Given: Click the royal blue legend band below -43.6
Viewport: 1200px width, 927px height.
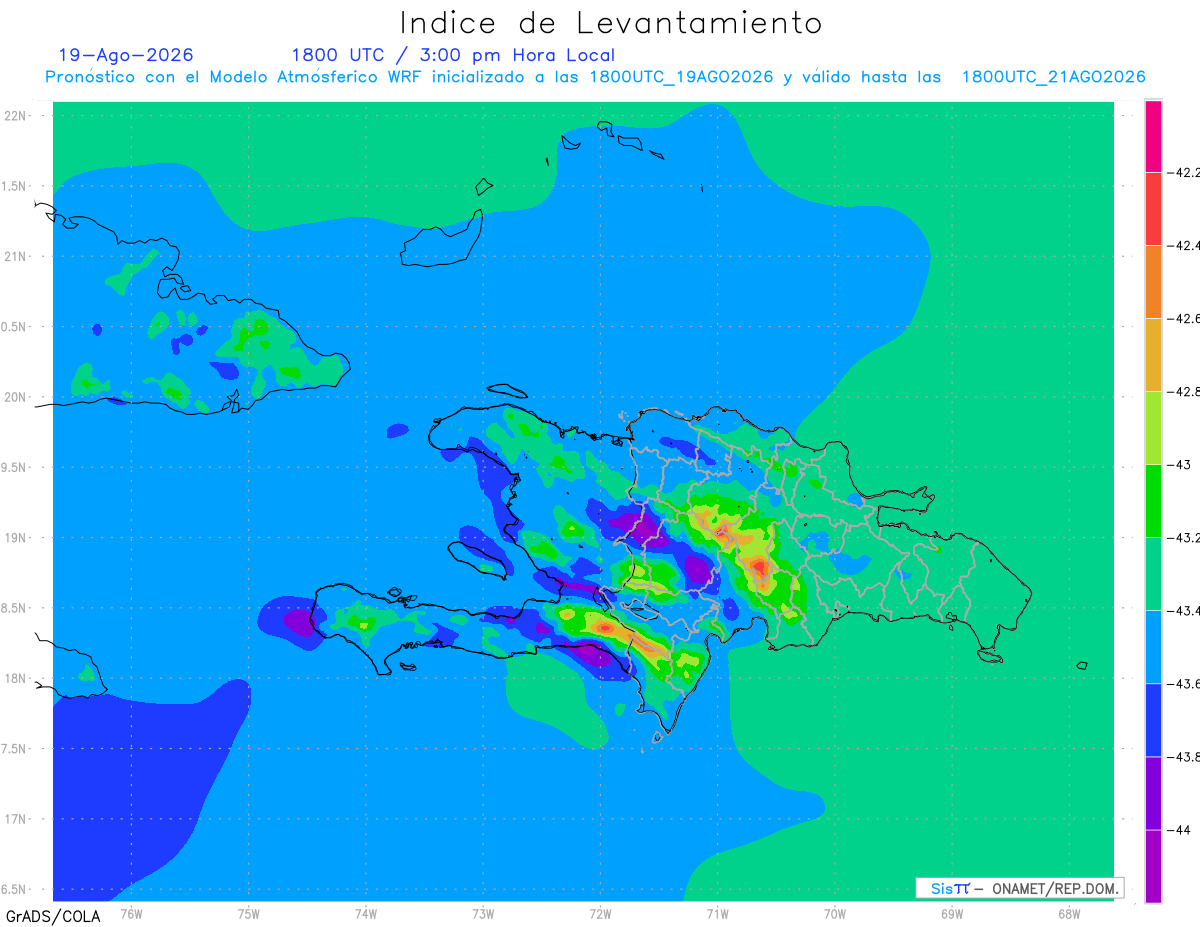Looking at the screenshot, I should (1153, 720).
